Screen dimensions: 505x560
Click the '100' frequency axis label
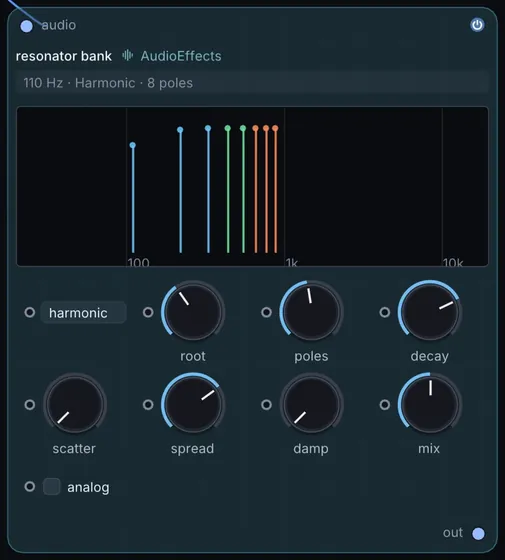(138, 262)
